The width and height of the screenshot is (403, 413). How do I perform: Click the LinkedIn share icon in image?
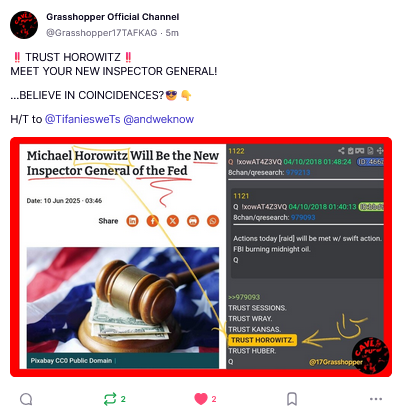132,221
